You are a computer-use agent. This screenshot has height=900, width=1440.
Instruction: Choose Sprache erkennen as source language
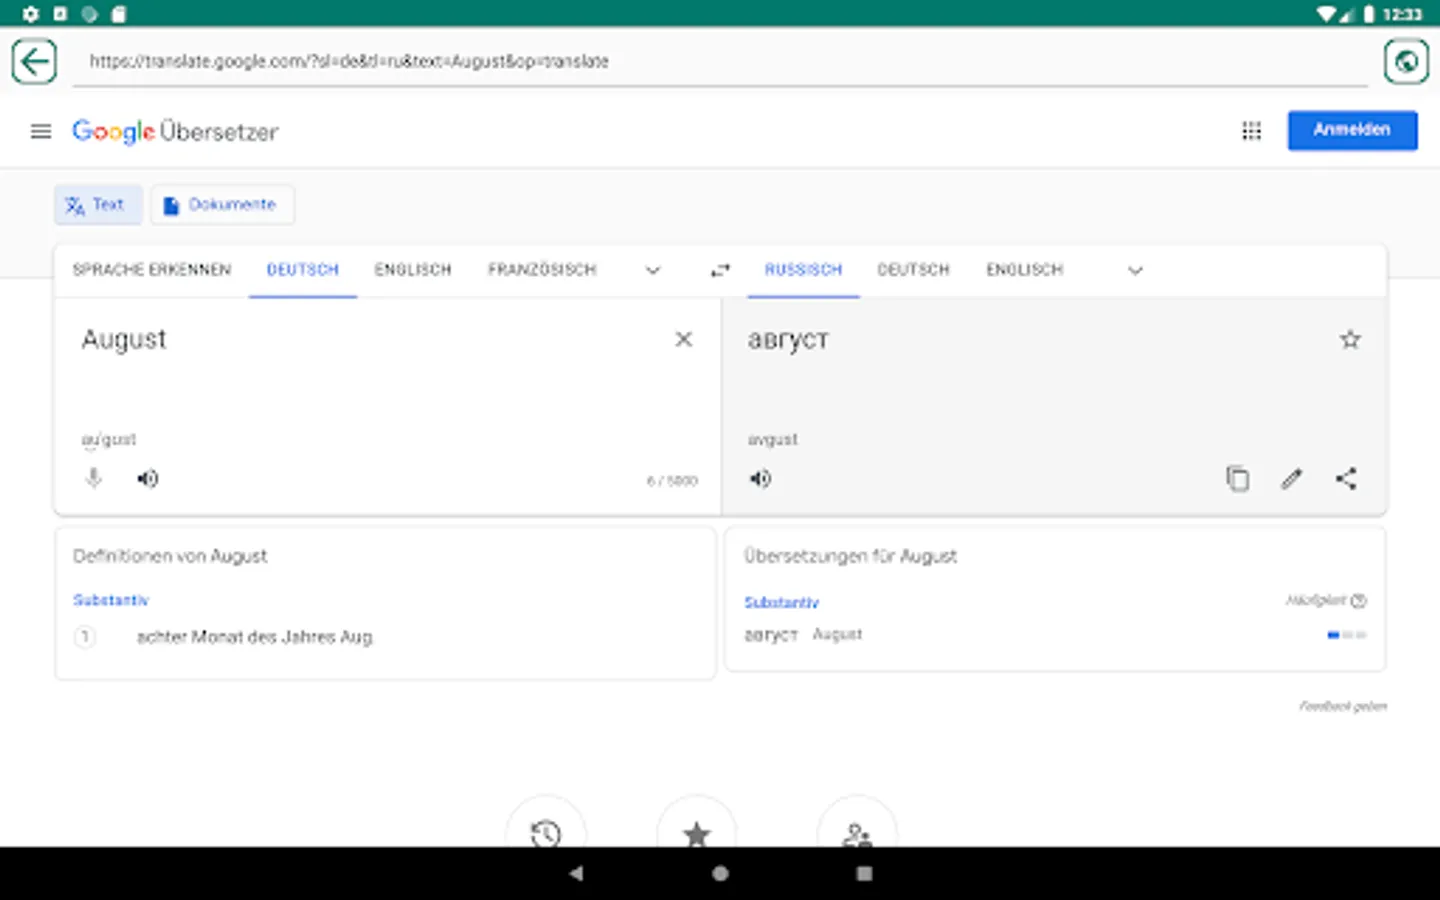point(152,270)
